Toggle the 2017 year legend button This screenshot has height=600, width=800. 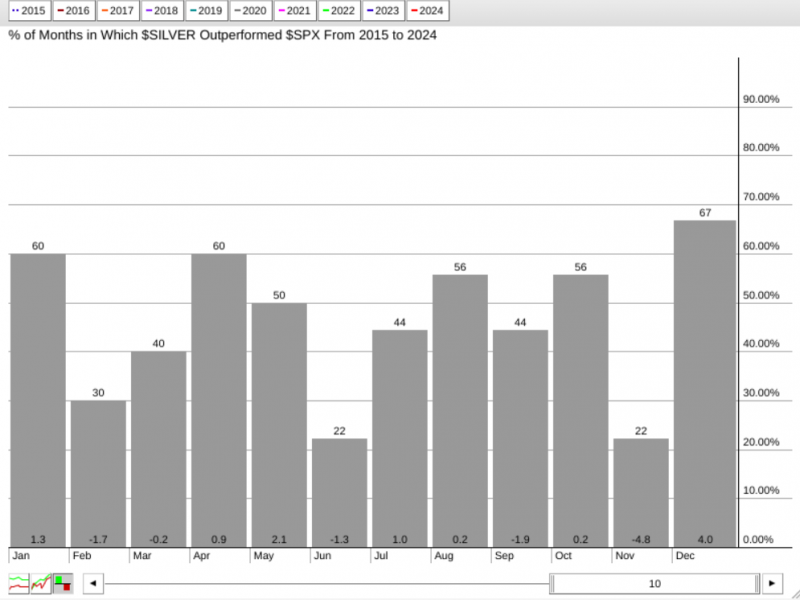[118, 11]
